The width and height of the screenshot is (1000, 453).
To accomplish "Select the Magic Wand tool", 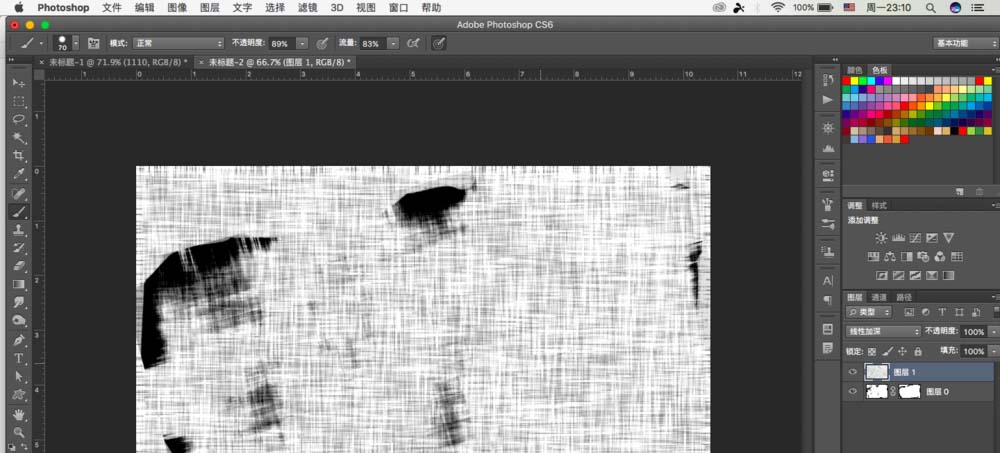I will point(19,138).
